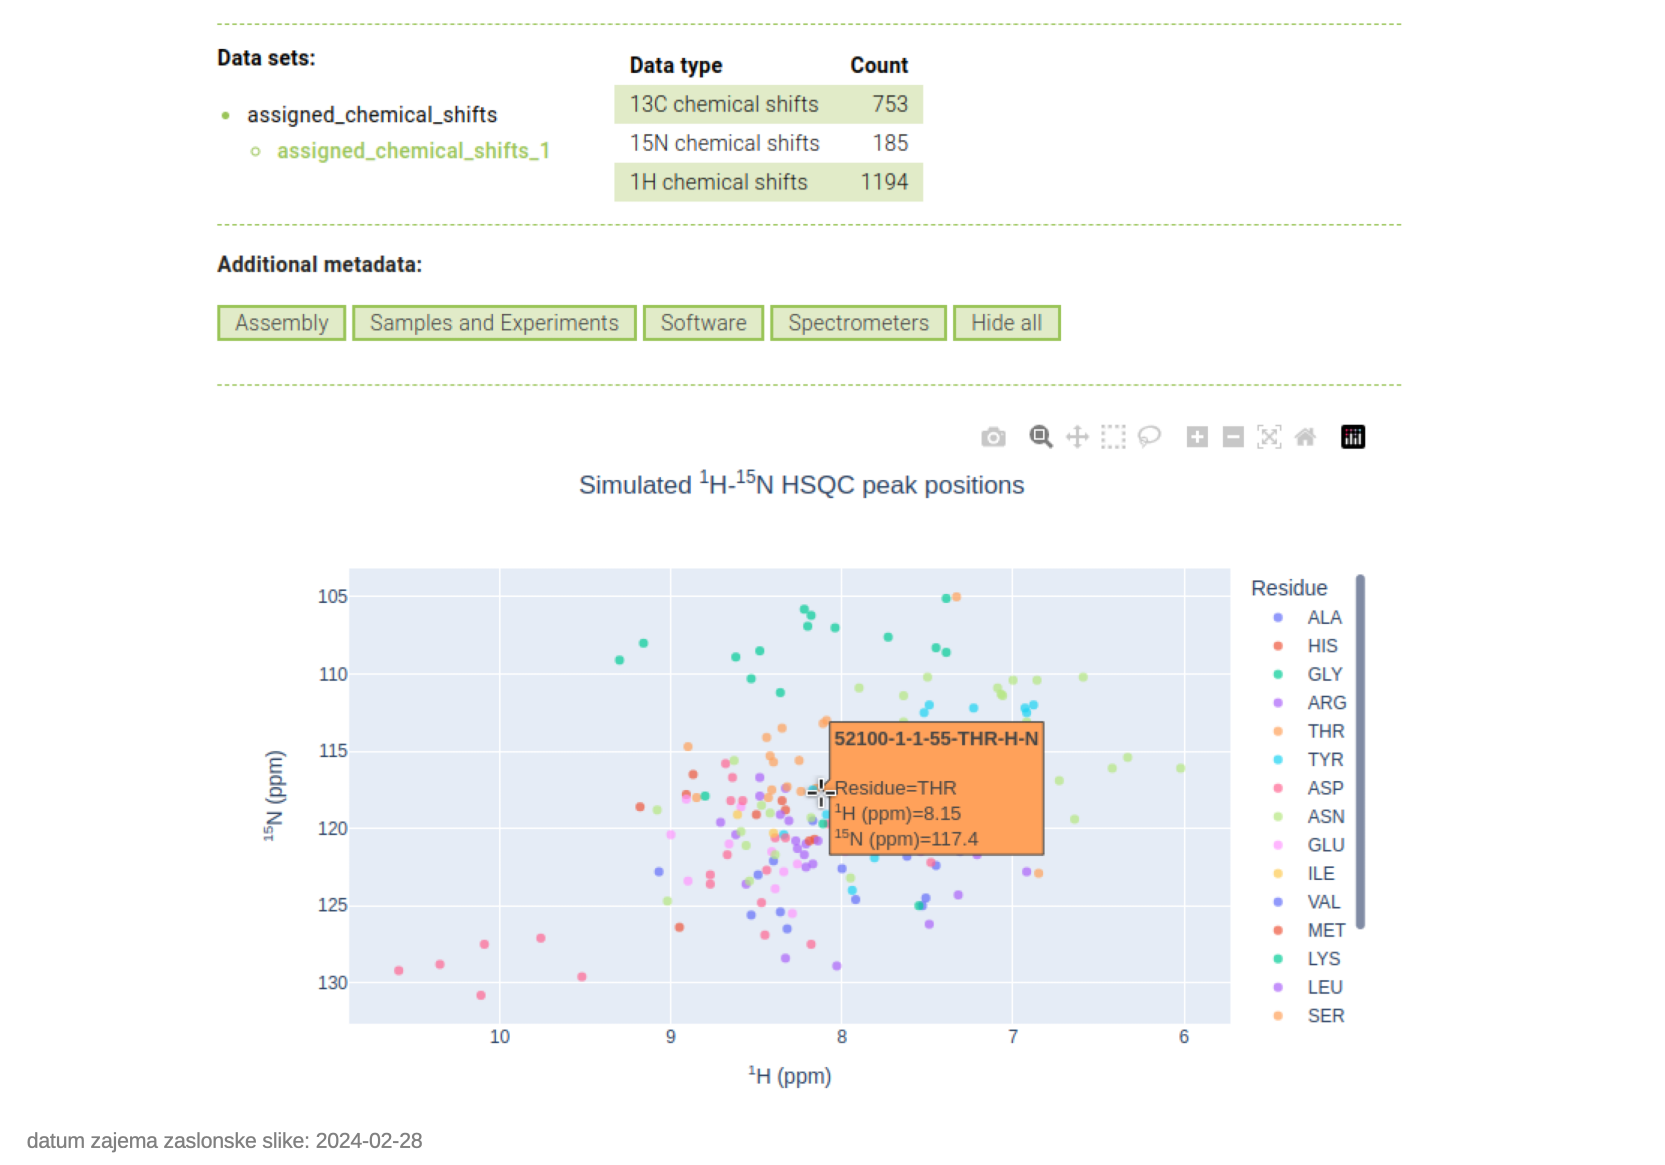Toggle ASN residue in legend

point(1308,817)
